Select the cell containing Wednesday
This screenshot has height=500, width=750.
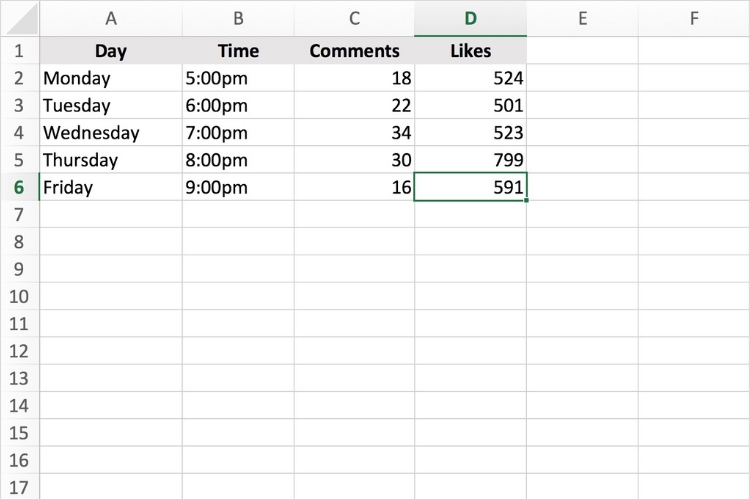pyautogui.click(x=110, y=133)
